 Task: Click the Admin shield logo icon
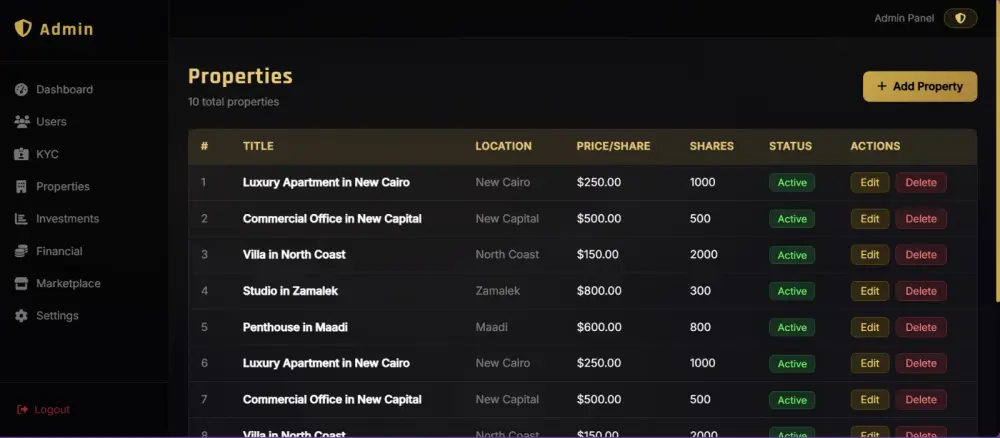coord(23,29)
